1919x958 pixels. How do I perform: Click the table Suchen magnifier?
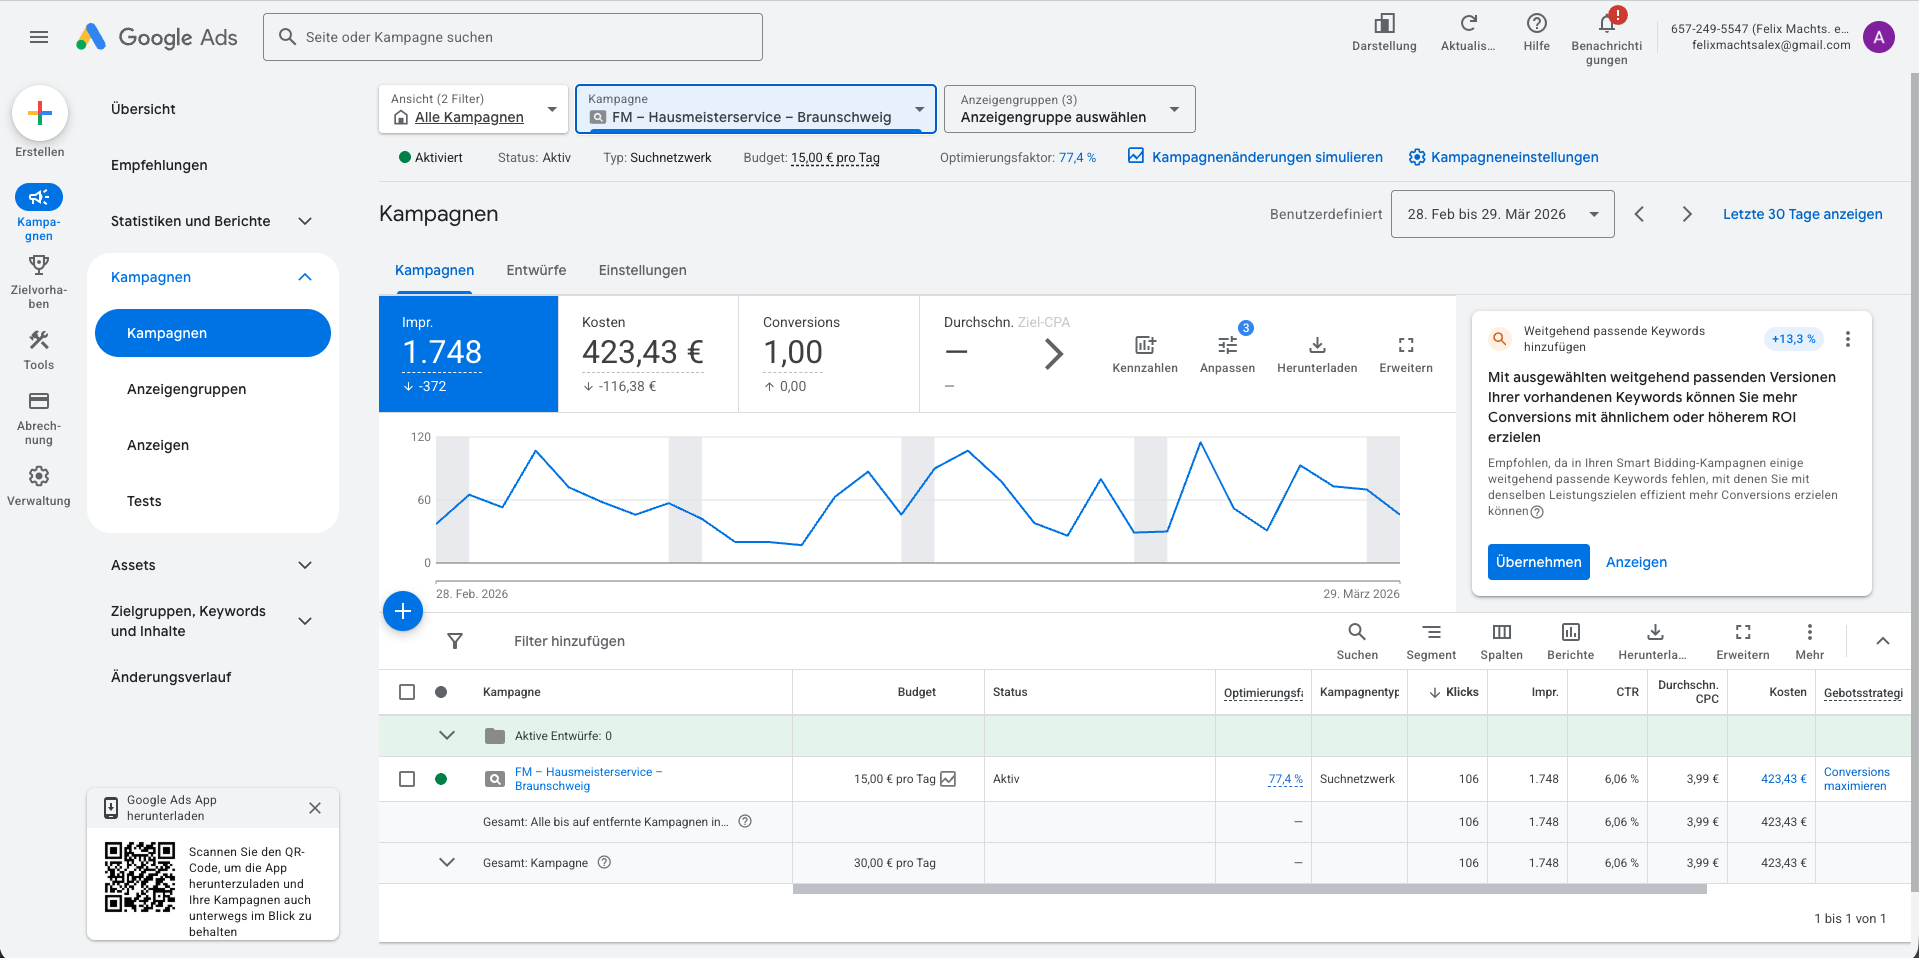tap(1357, 632)
